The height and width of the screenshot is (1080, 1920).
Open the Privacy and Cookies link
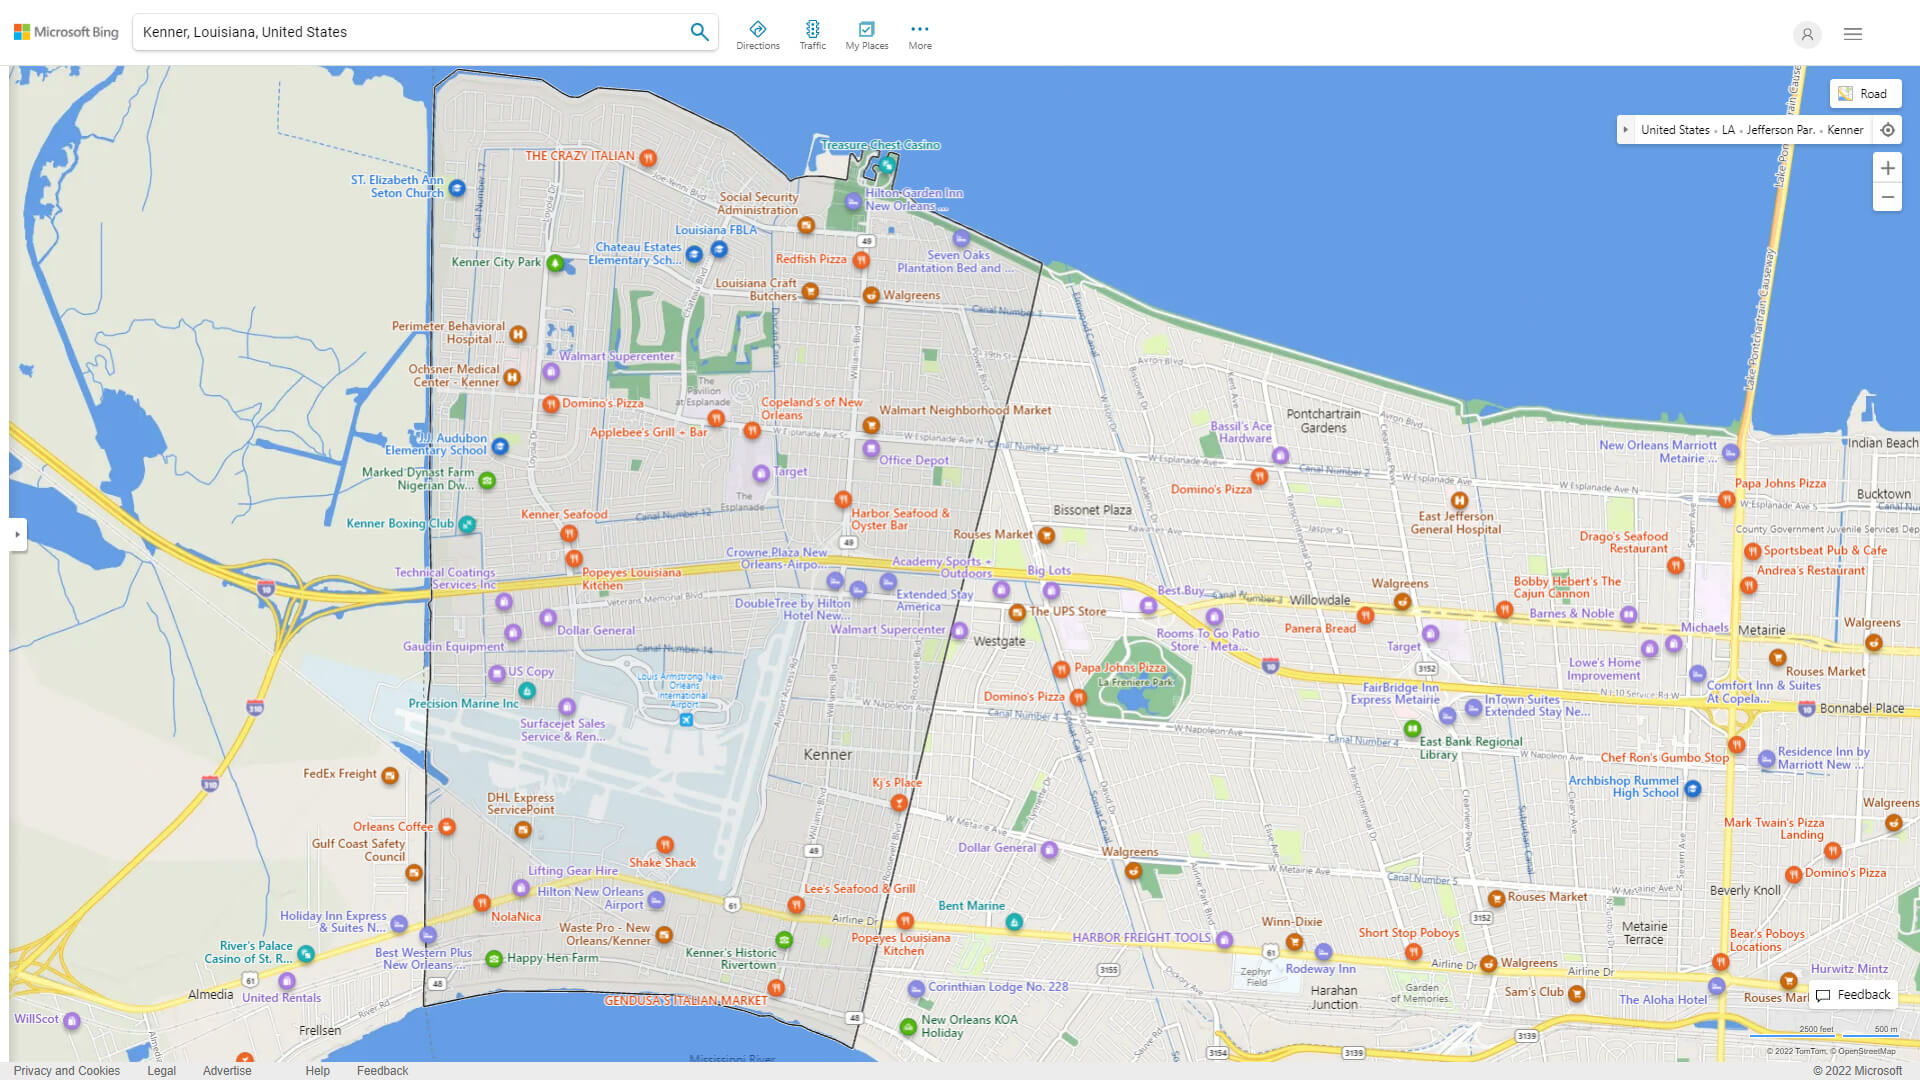(x=67, y=1070)
